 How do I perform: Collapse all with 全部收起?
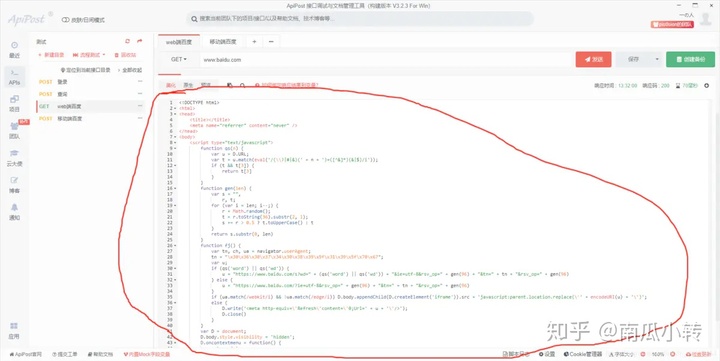click(x=130, y=70)
